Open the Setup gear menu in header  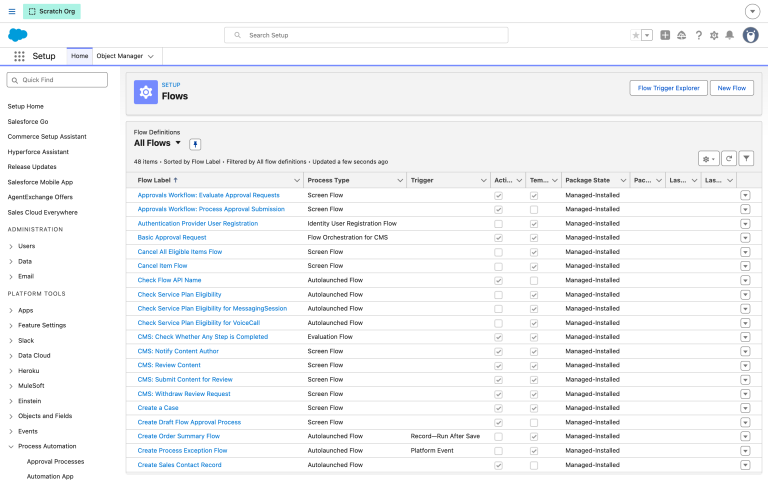pyautogui.click(x=714, y=35)
